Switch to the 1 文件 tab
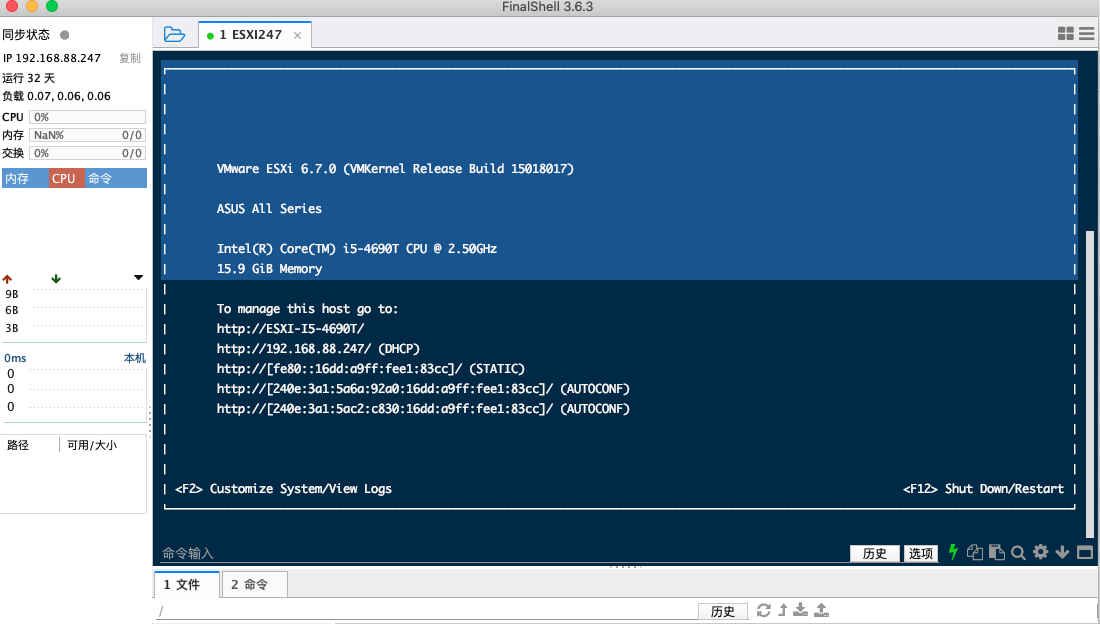Viewport: 1100px width, 624px height. [x=187, y=584]
